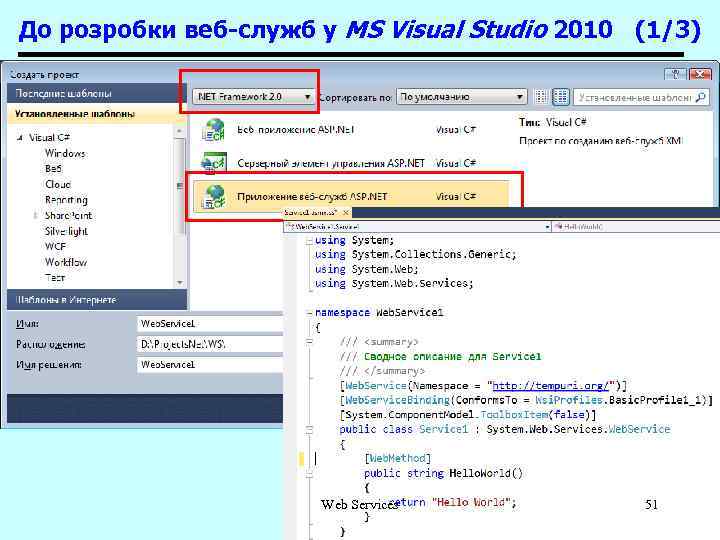
Task: Collapse the summary comment block
Action: click(309, 342)
